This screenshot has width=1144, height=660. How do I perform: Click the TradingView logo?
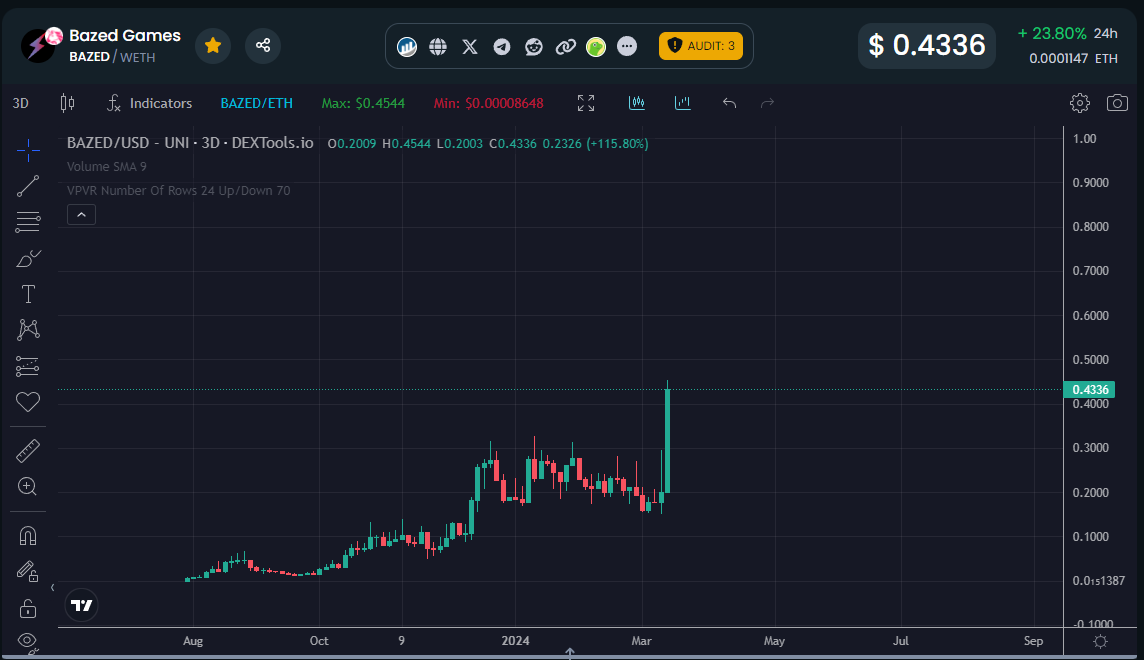pos(82,605)
